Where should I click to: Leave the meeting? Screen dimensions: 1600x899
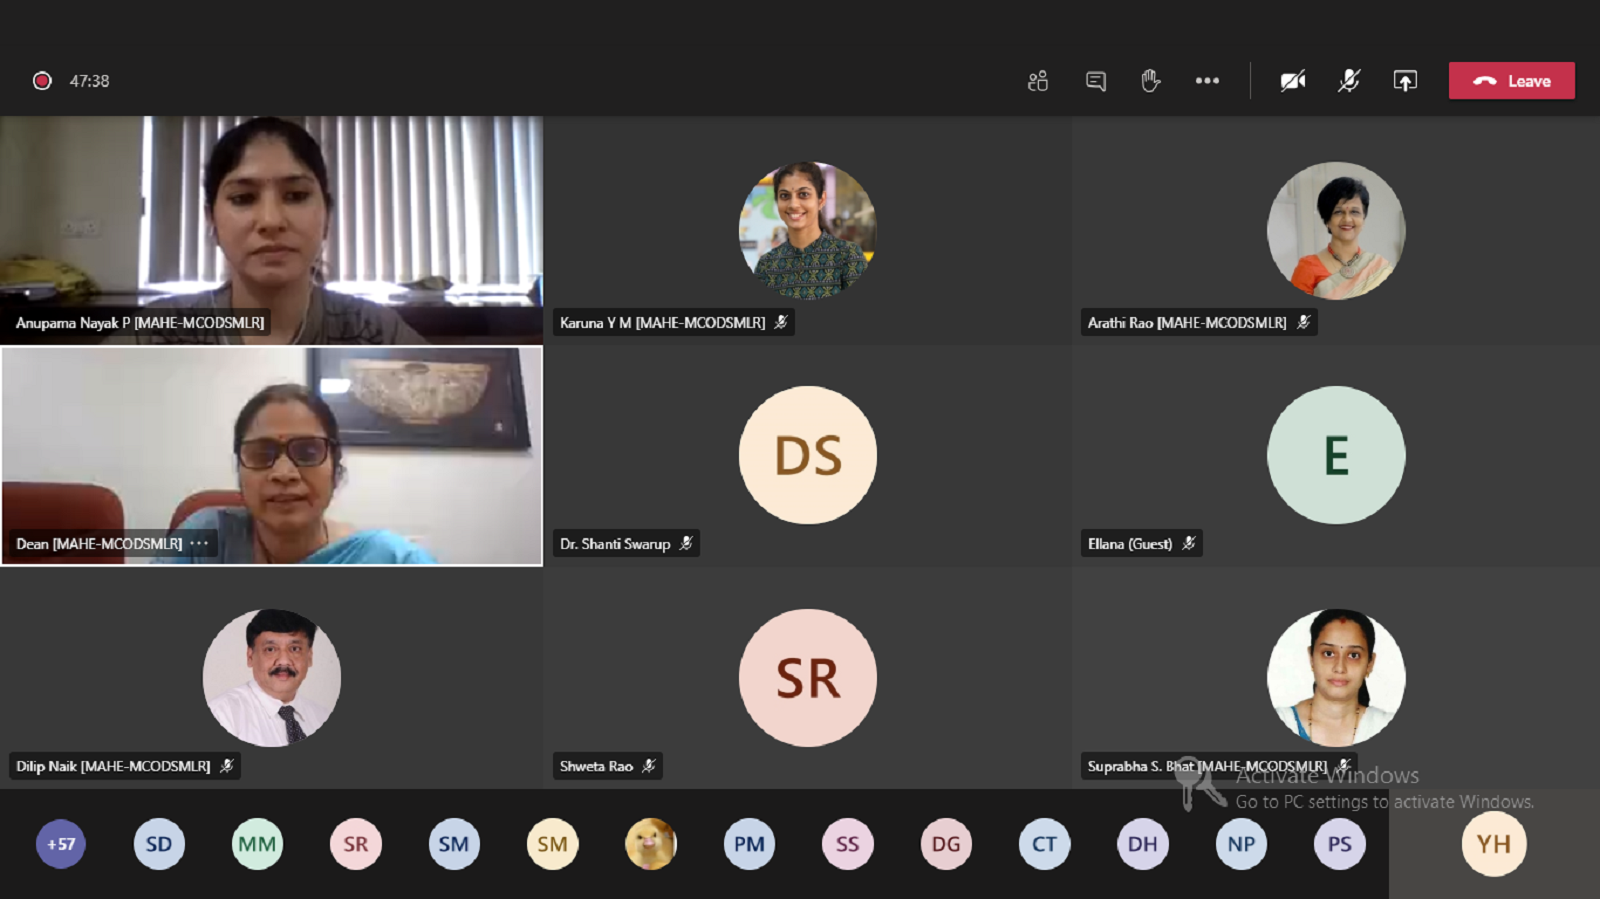pos(1511,81)
